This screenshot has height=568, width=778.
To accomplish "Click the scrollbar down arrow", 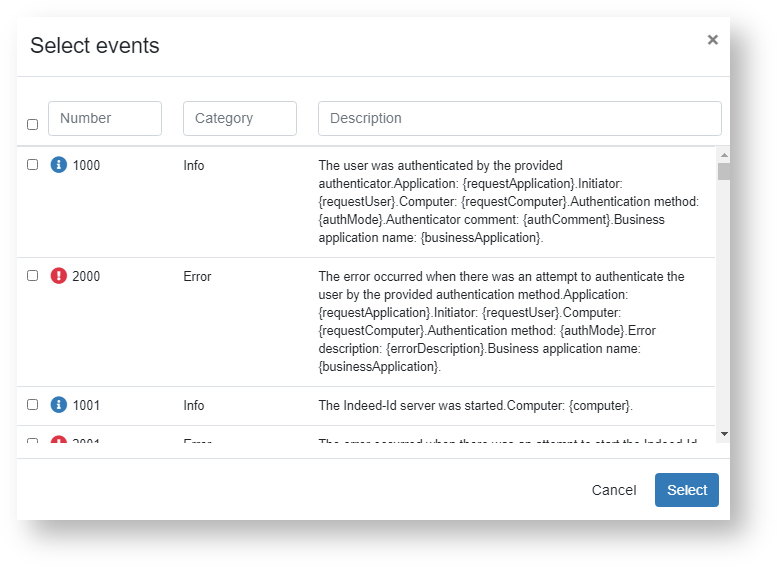I will coord(724,435).
